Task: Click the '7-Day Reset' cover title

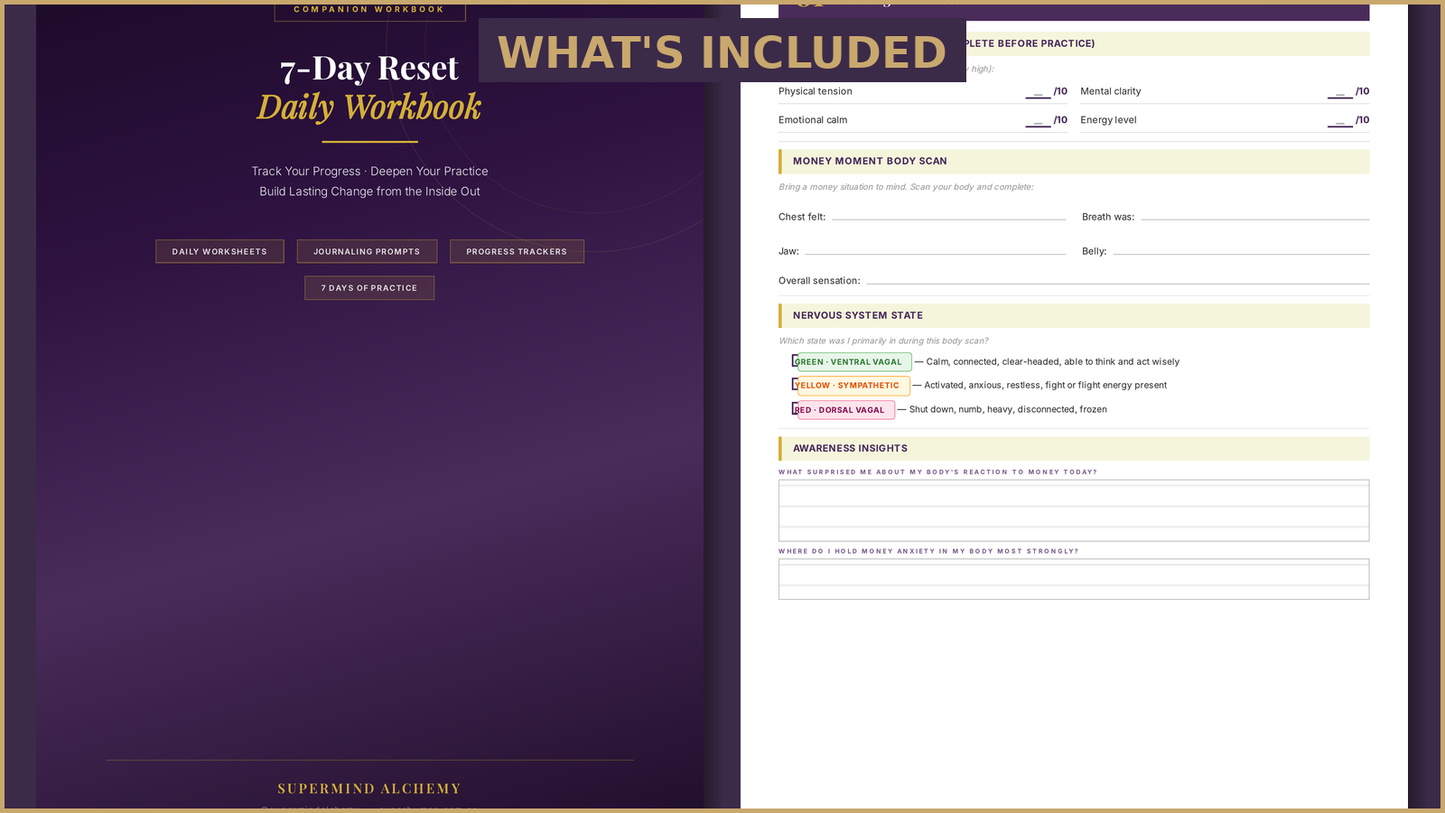Action: tap(369, 68)
